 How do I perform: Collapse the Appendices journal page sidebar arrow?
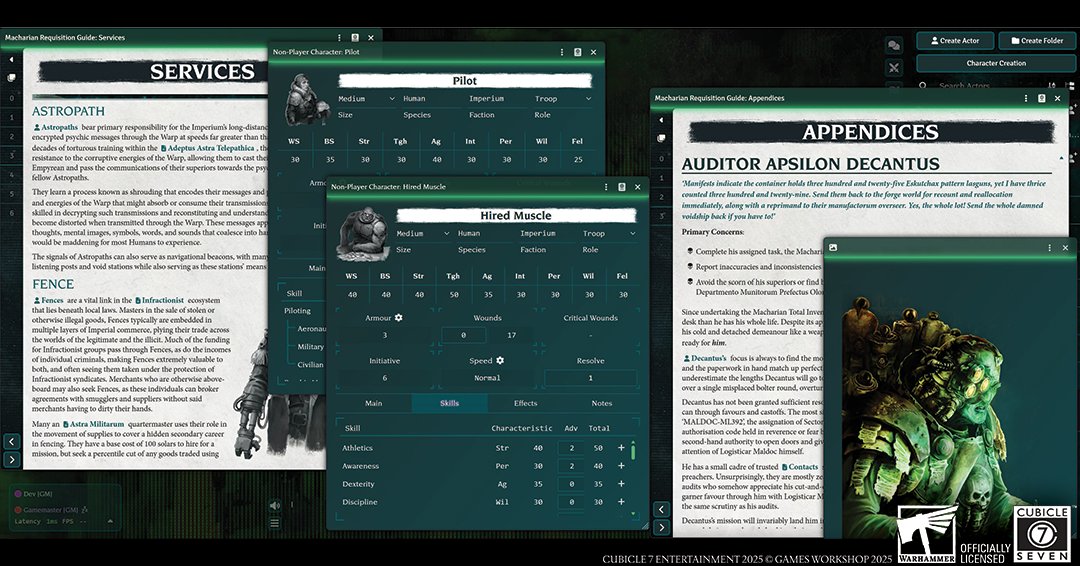661,120
